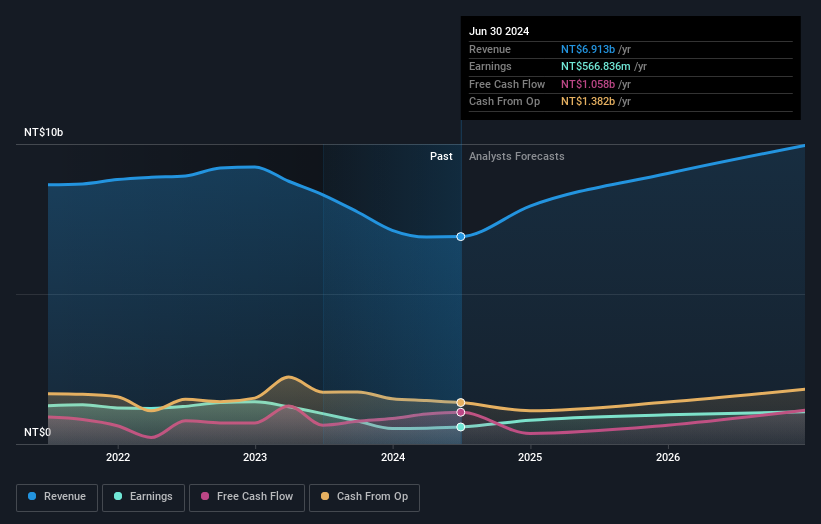Click the Cash From Op label in tooltip
This screenshot has height=524, width=821.
tap(504, 102)
